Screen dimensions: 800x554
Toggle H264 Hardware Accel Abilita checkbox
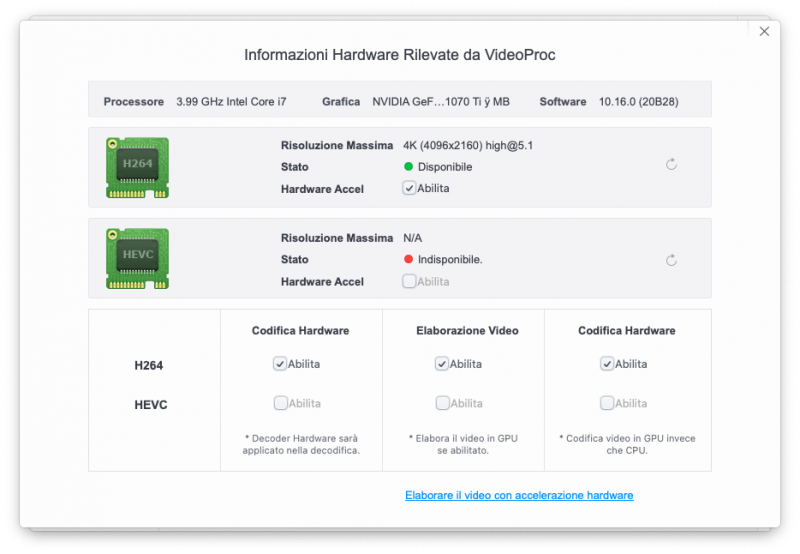pyautogui.click(x=409, y=188)
